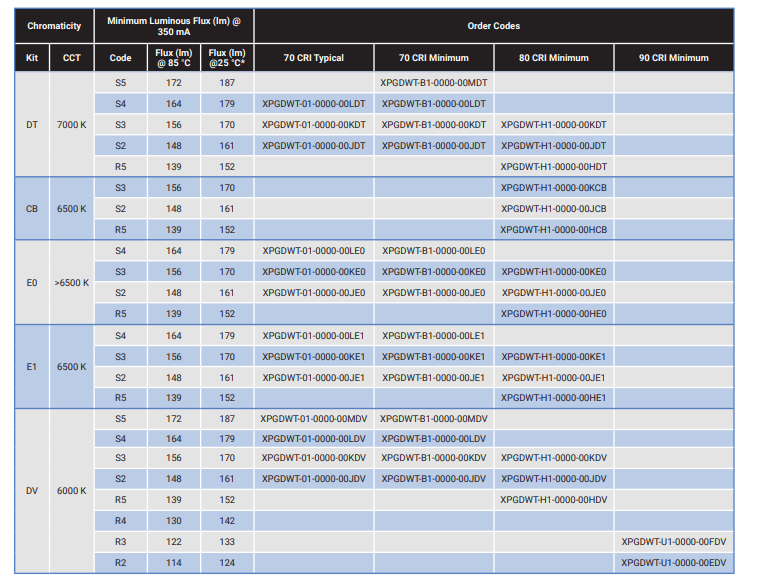Click order code XPGDWT-B1-0000-00KDV

[434, 458]
